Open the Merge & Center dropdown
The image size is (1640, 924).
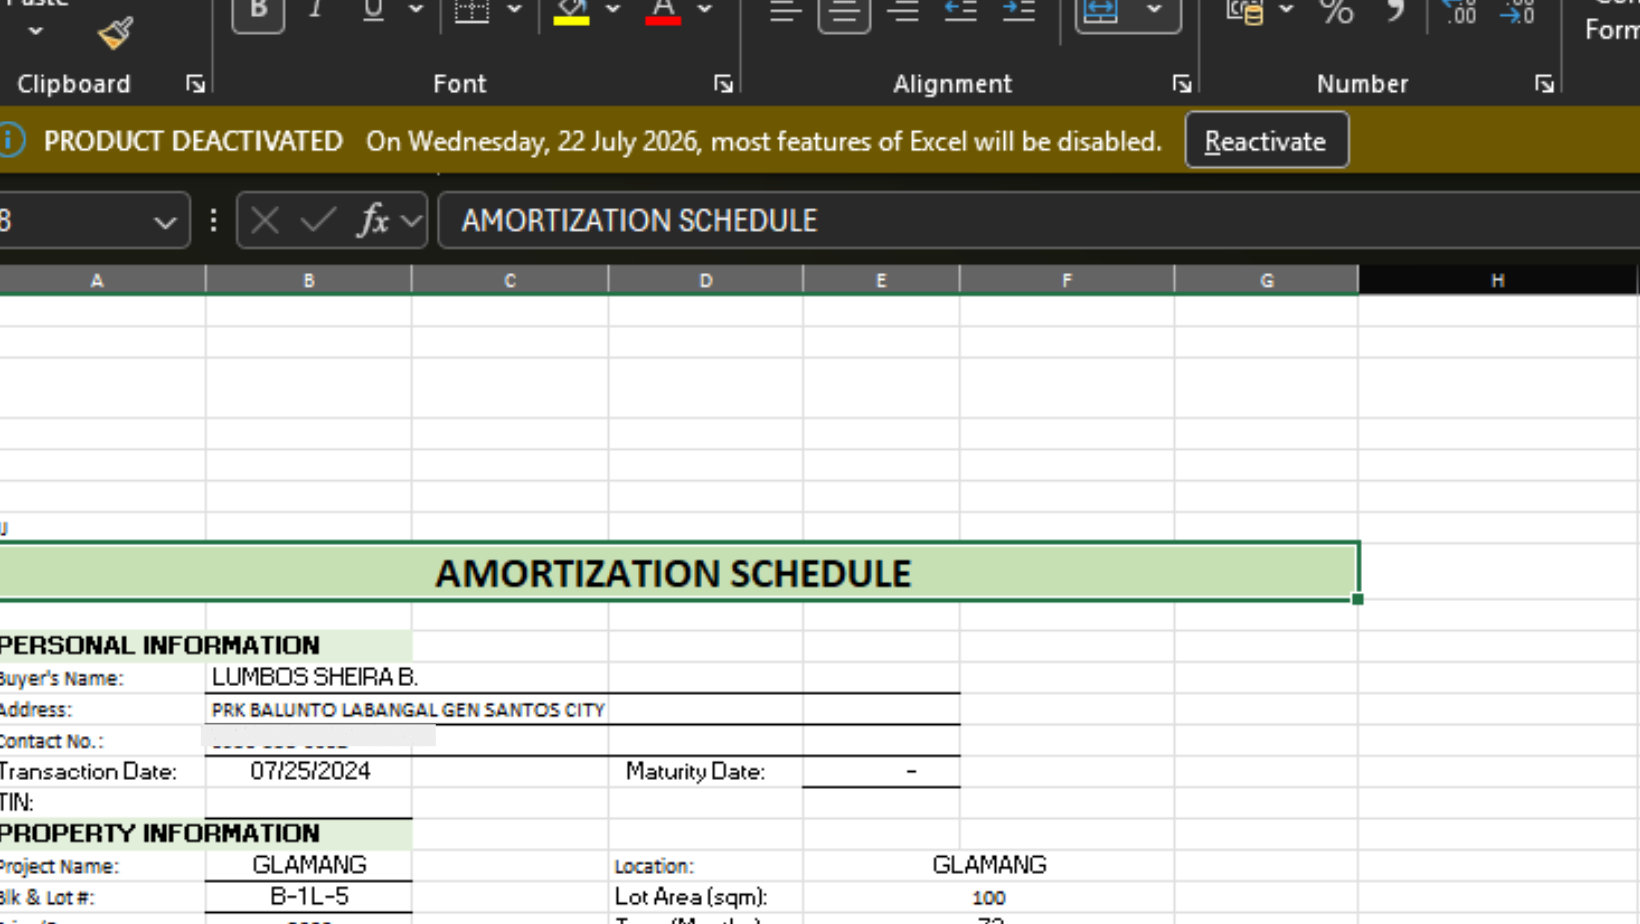point(1155,11)
